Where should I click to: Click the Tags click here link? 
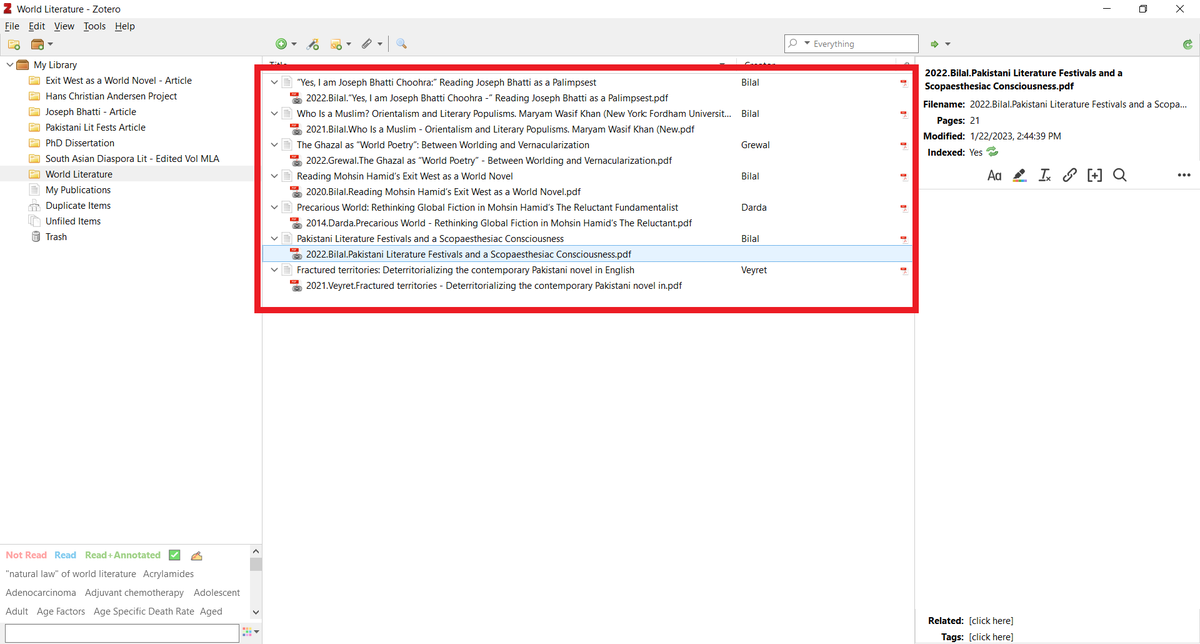(991, 637)
